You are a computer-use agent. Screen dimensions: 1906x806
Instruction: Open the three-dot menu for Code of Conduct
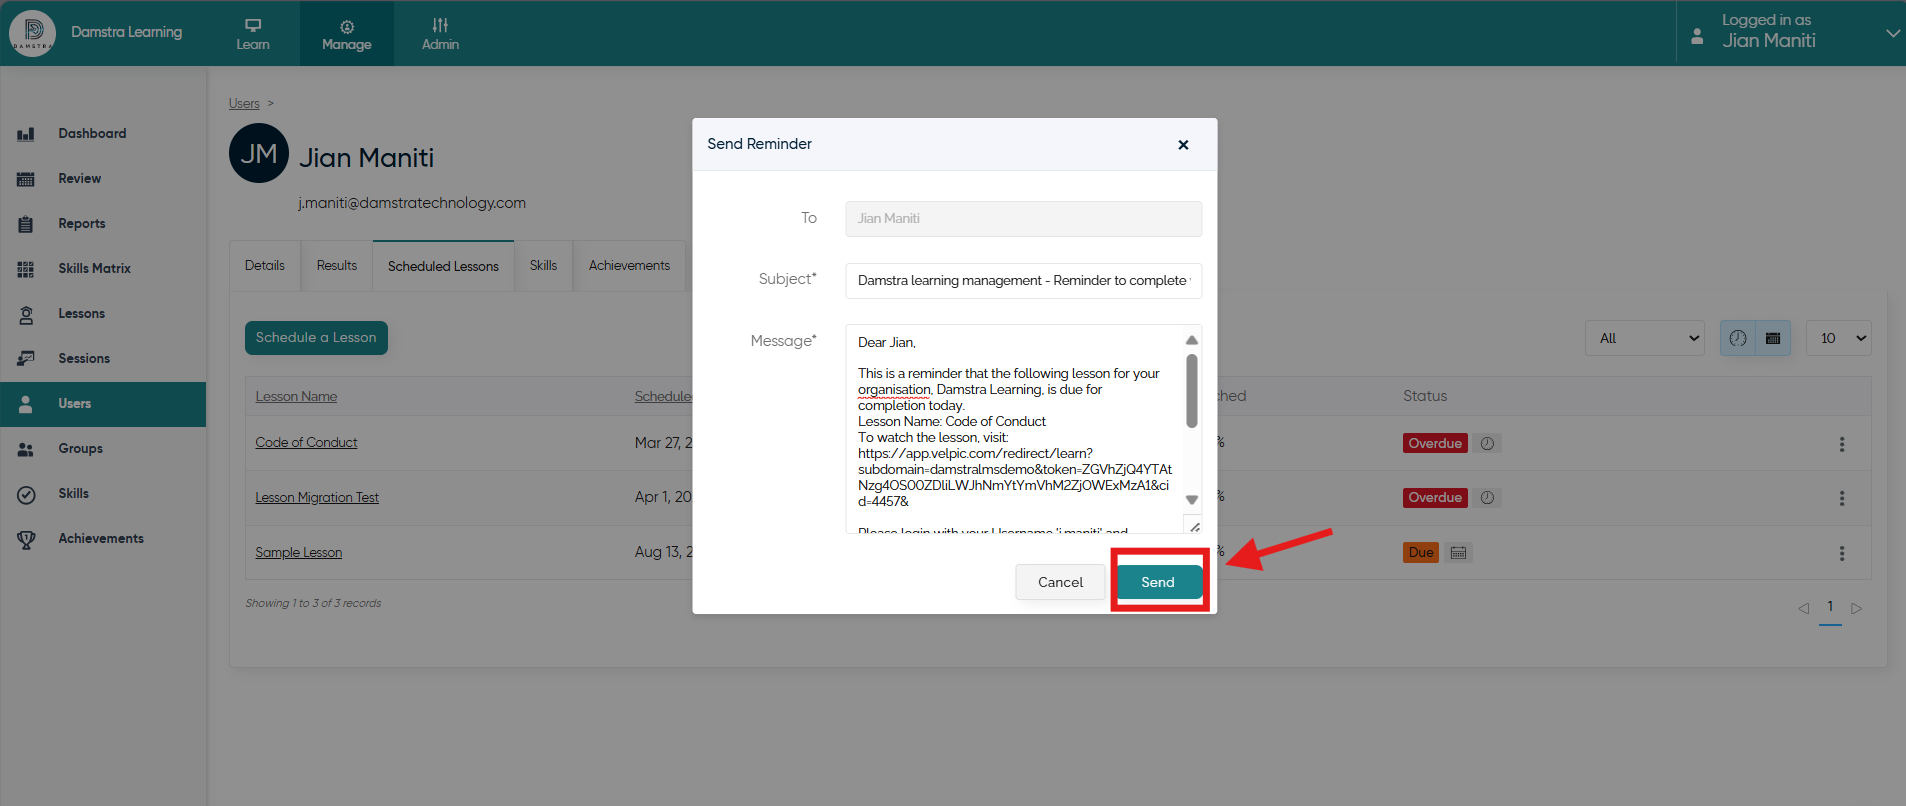pos(1842,444)
